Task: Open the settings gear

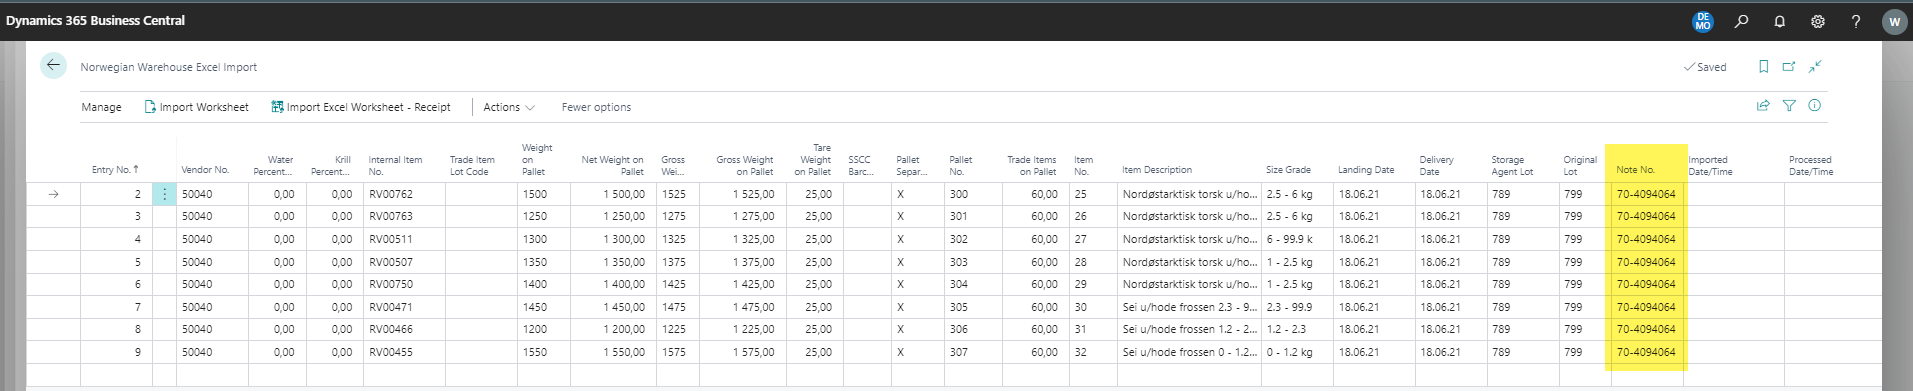Action: [1818, 21]
